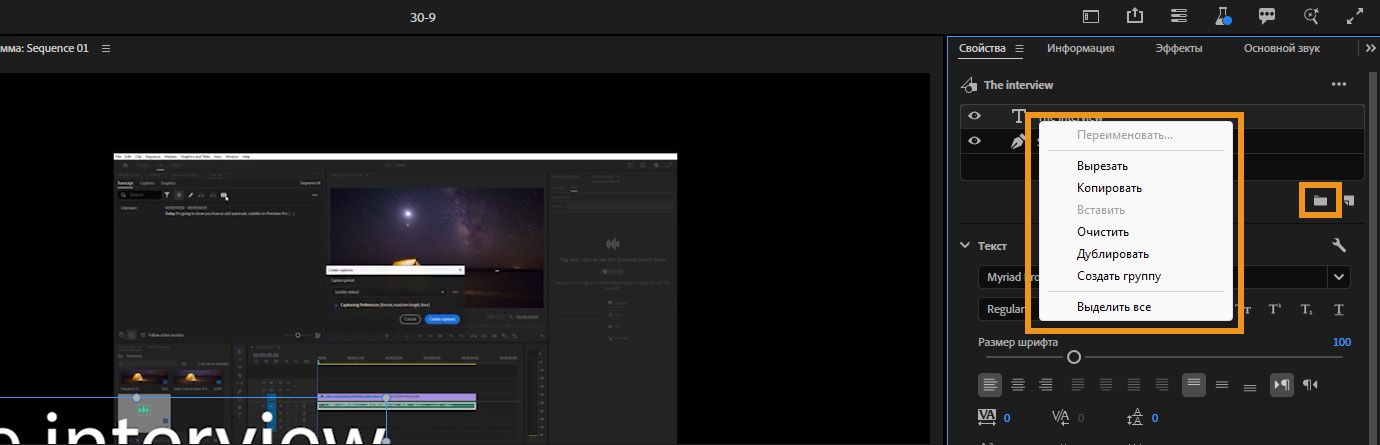
Task: Toggle visibility of the text layer eye
Action: (x=975, y=117)
